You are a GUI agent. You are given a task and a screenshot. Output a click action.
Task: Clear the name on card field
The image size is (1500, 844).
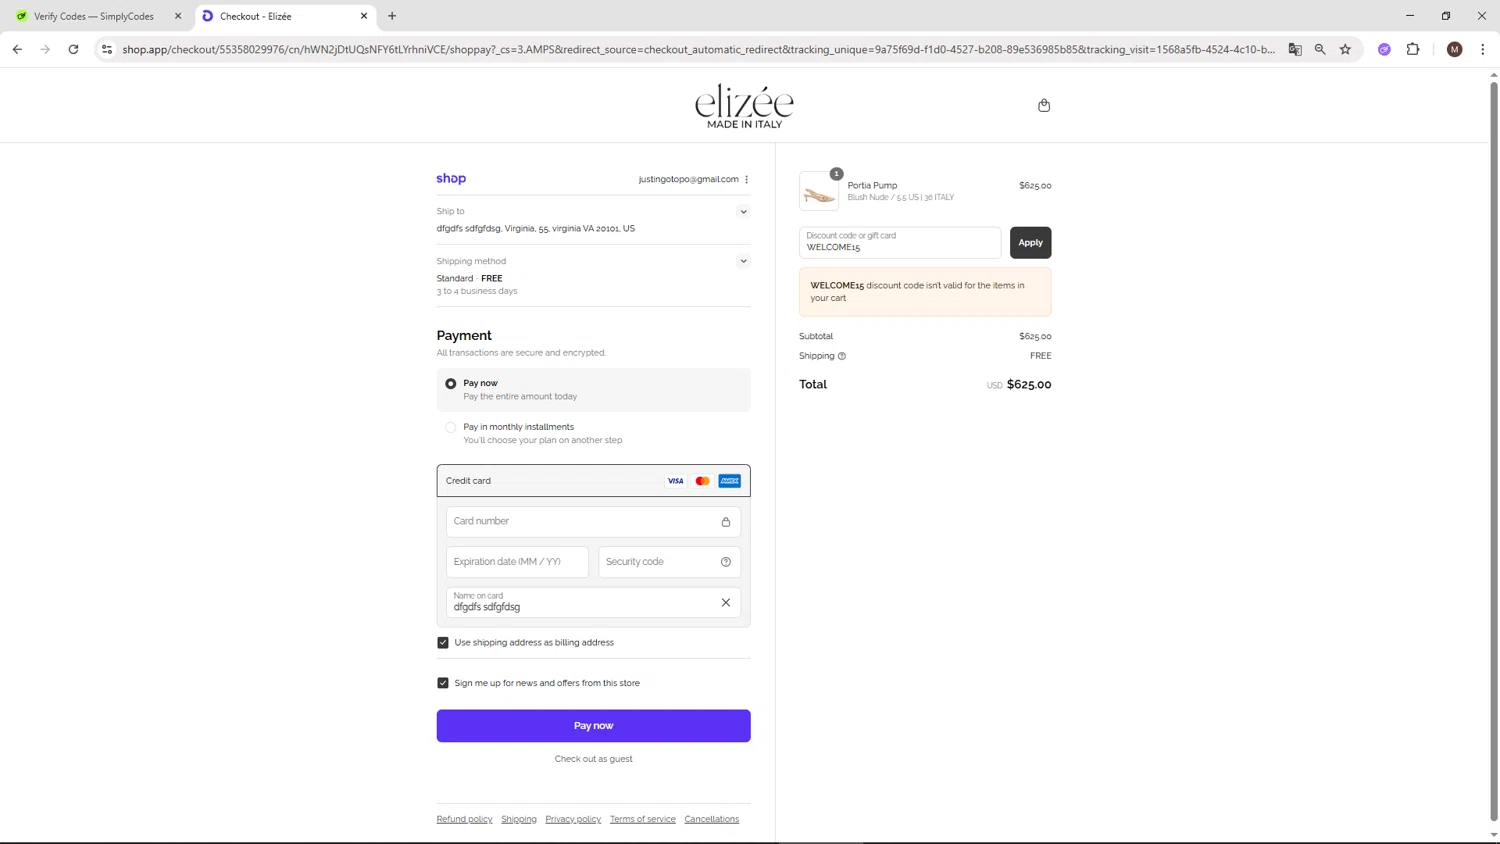pos(726,603)
